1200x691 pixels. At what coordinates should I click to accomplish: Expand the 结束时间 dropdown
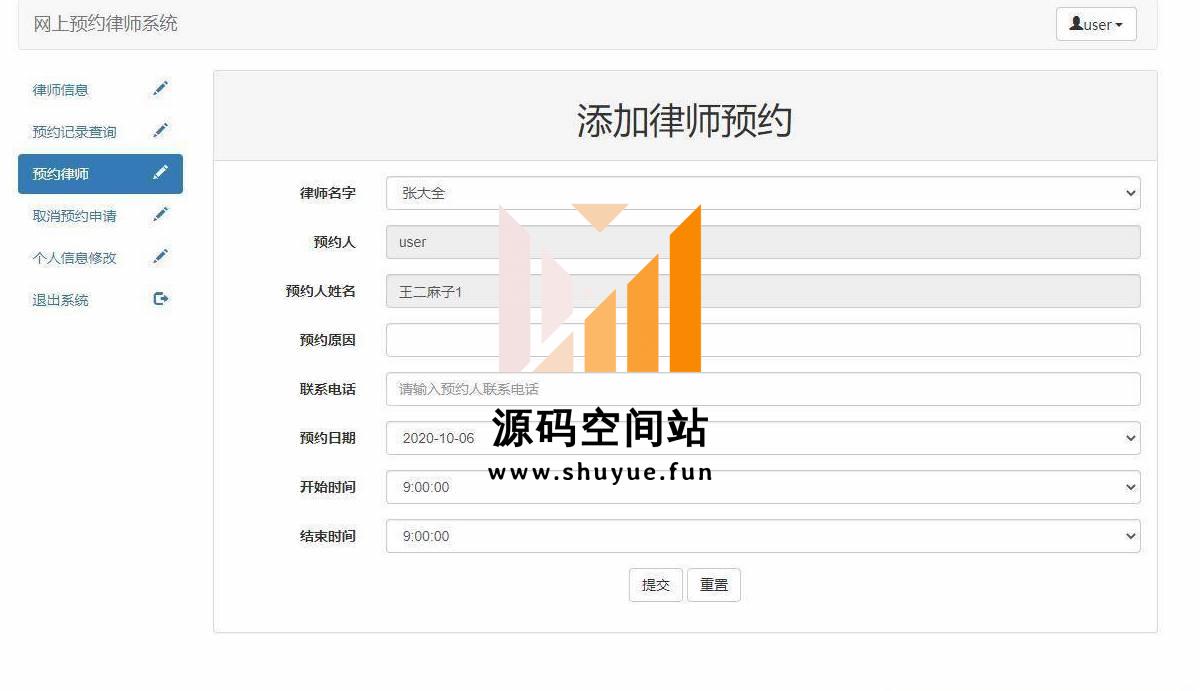(763, 536)
